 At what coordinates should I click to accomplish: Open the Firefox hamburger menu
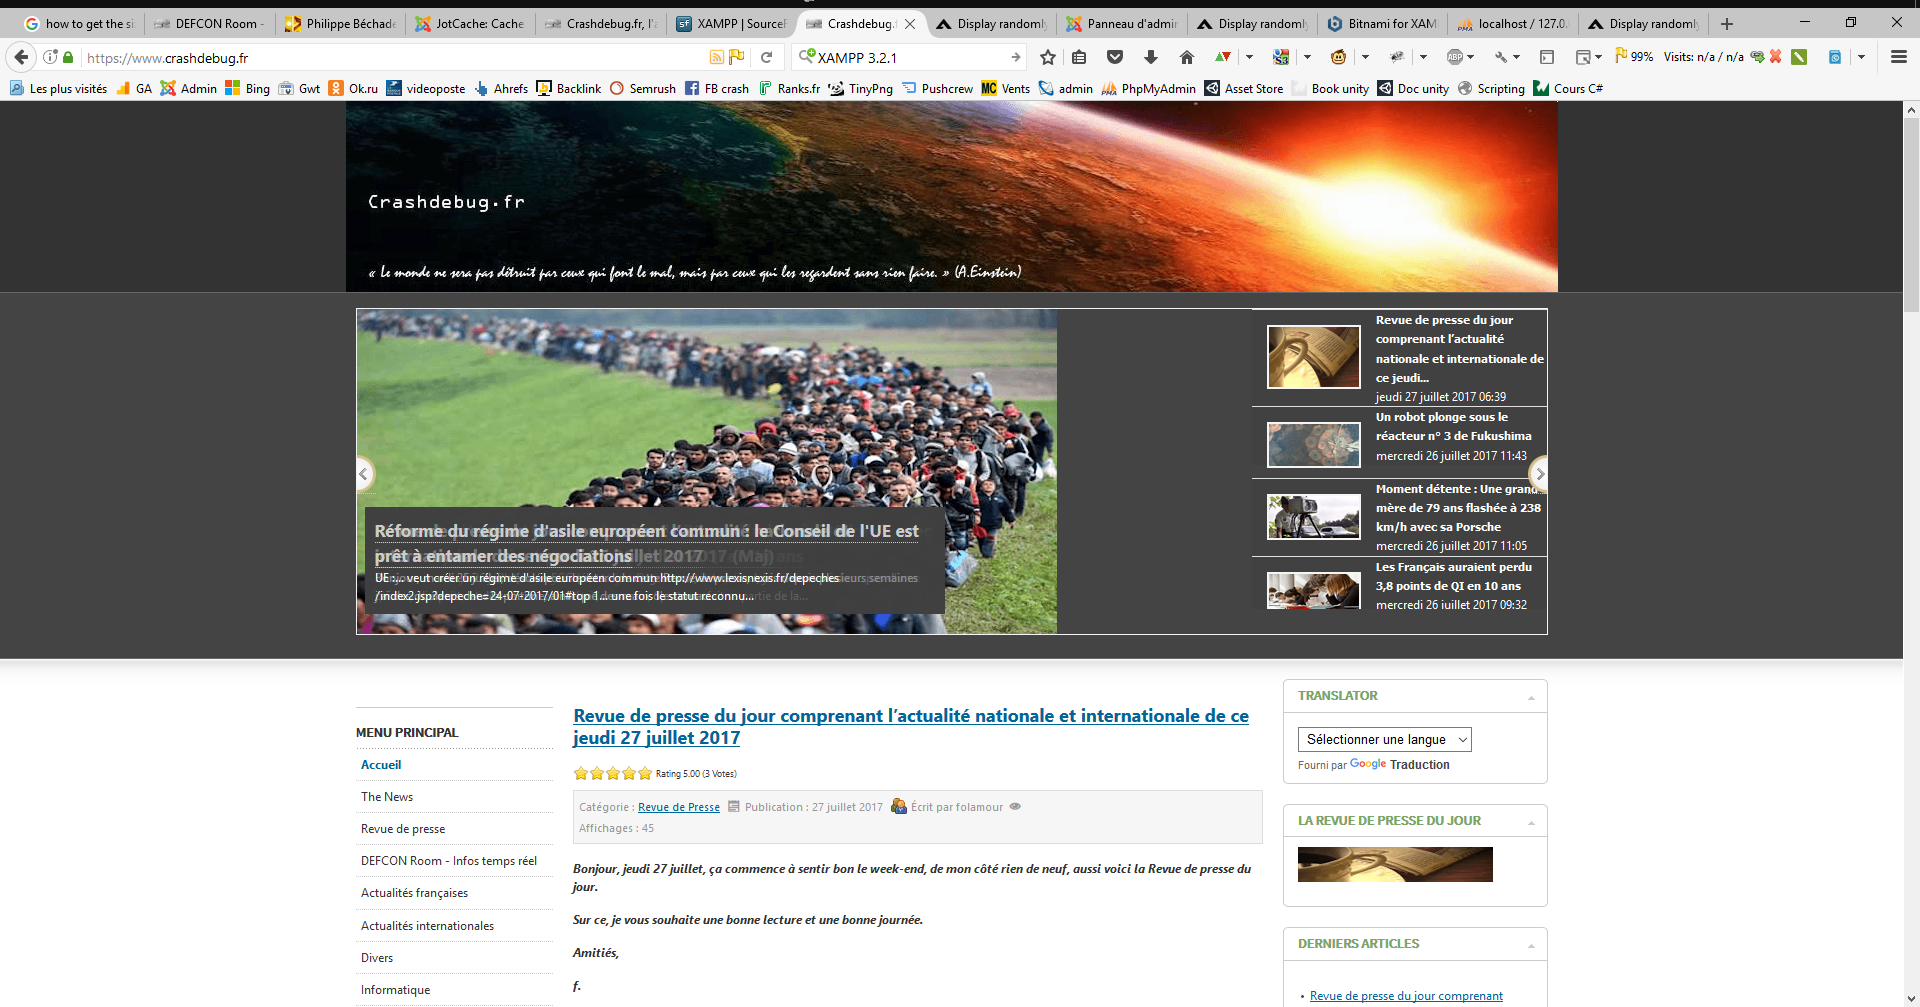[x=1898, y=58]
